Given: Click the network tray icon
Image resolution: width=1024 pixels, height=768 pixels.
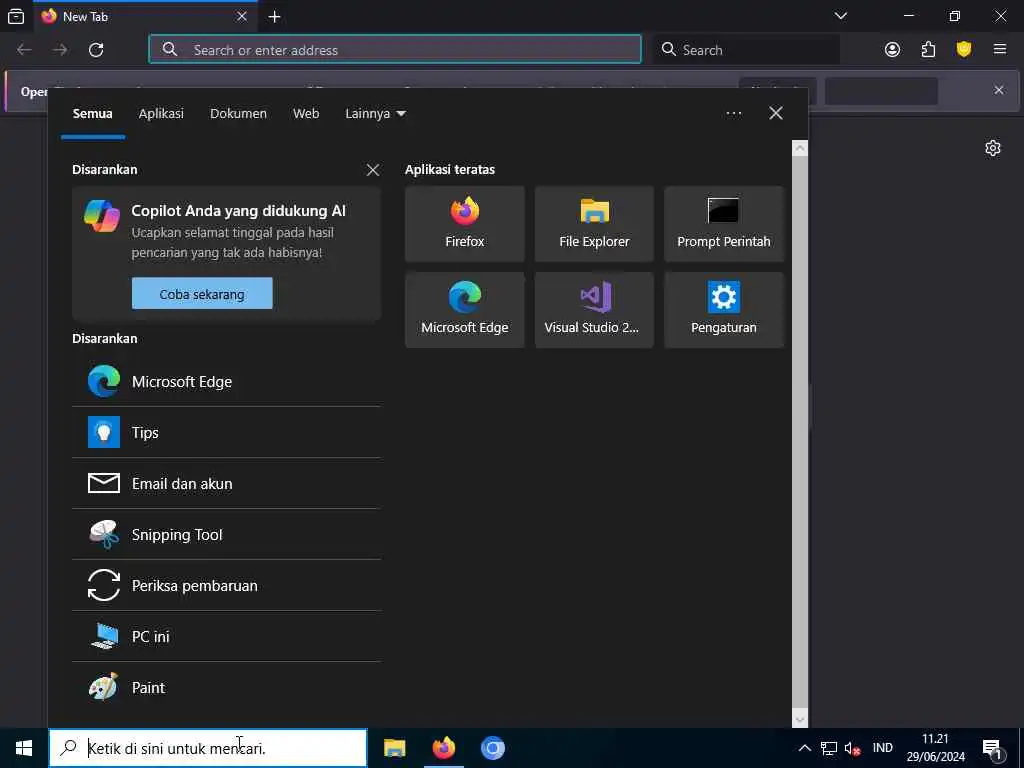Looking at the screenshot, I should click(x=829, y=748).
